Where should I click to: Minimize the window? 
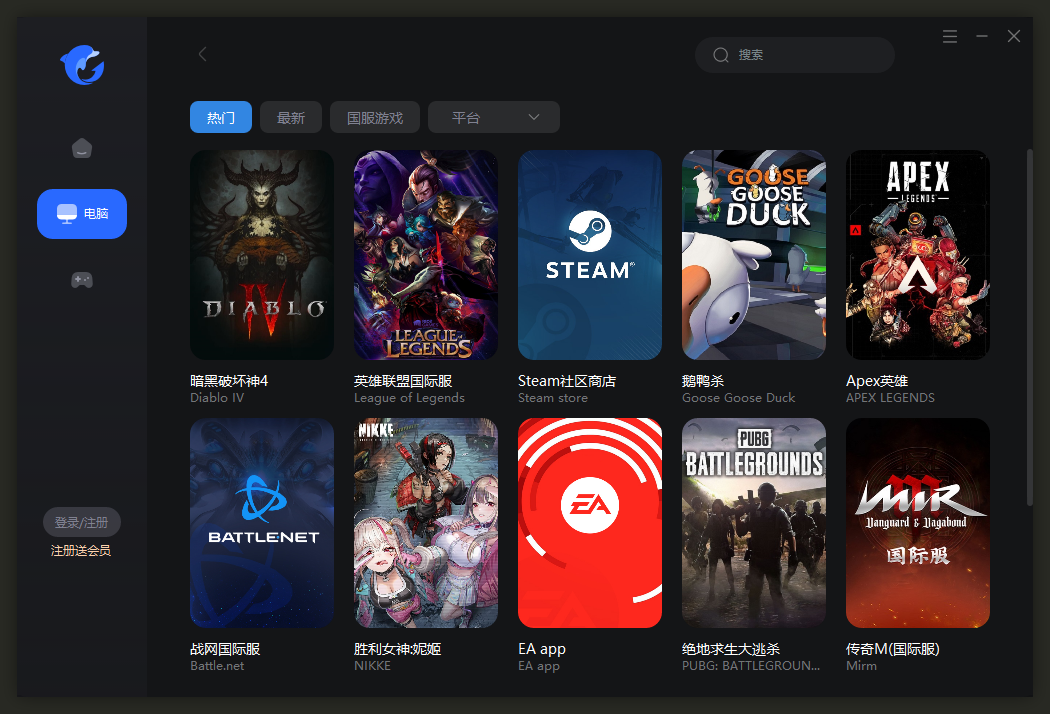tap(982, 36)
